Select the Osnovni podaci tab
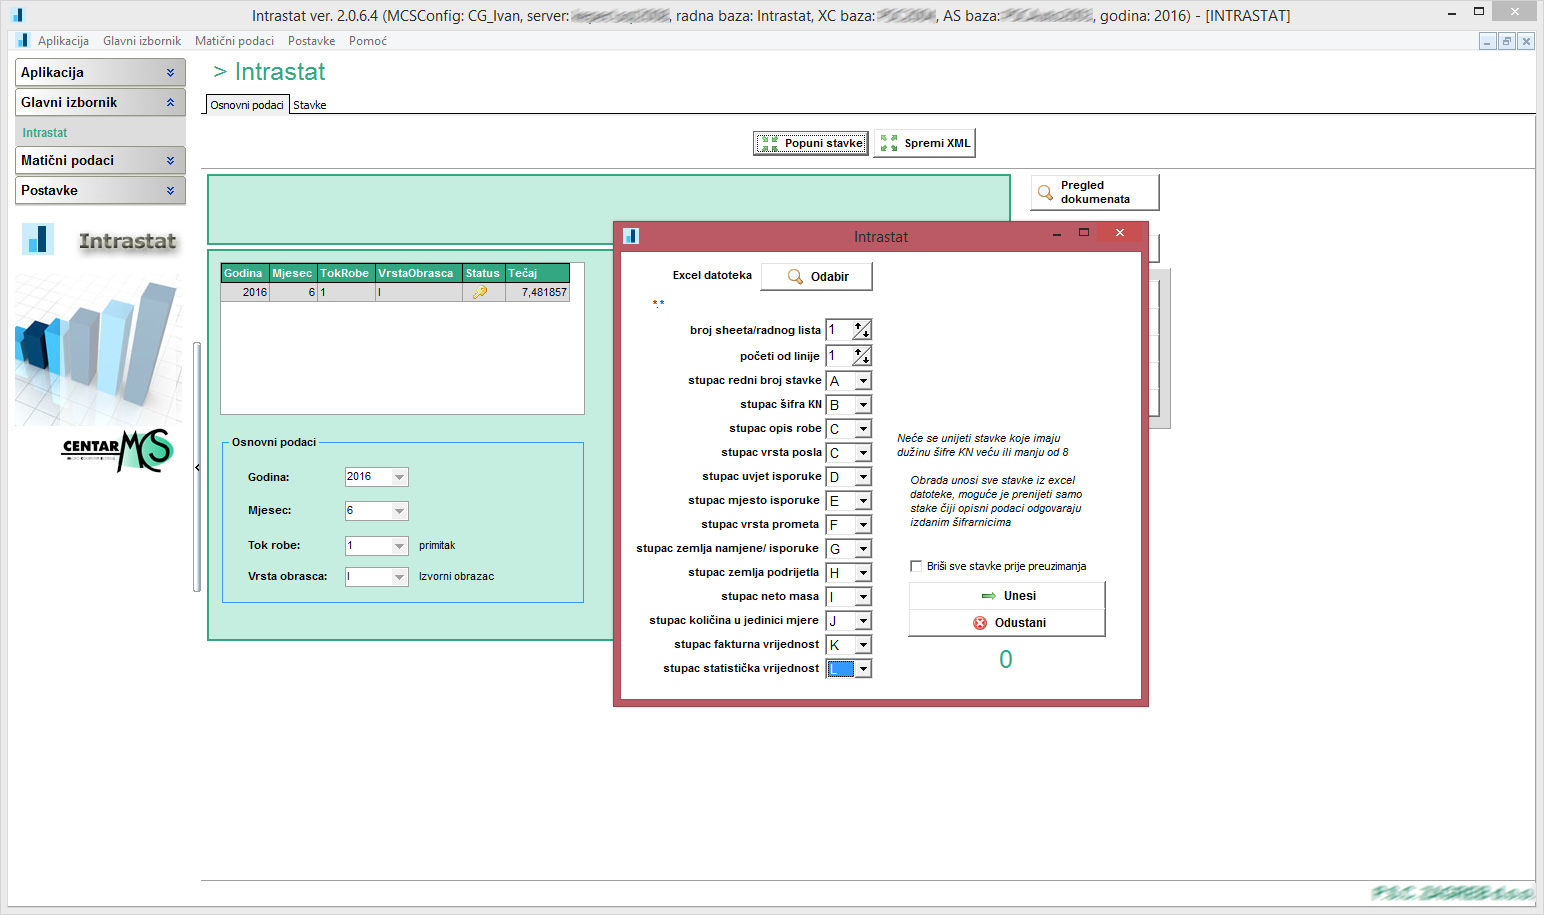Image resolution: width=1544 pixels, height=915 pixels. [x=247, y=105]
